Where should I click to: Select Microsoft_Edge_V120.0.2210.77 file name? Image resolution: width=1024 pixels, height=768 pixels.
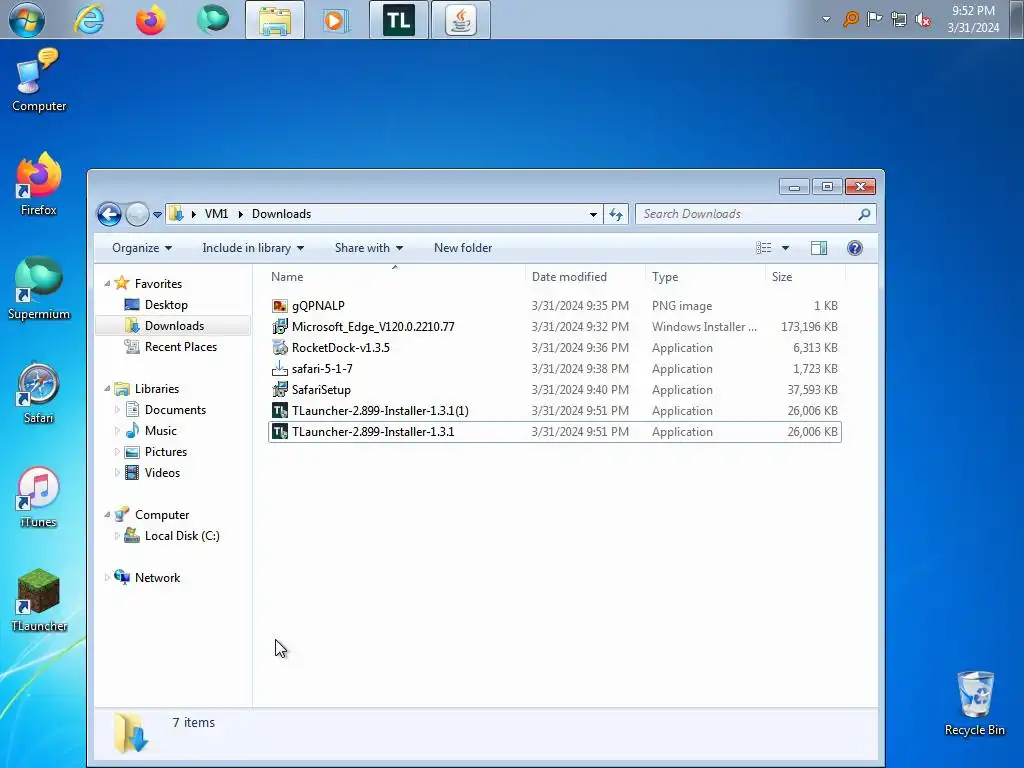(373, 327)
